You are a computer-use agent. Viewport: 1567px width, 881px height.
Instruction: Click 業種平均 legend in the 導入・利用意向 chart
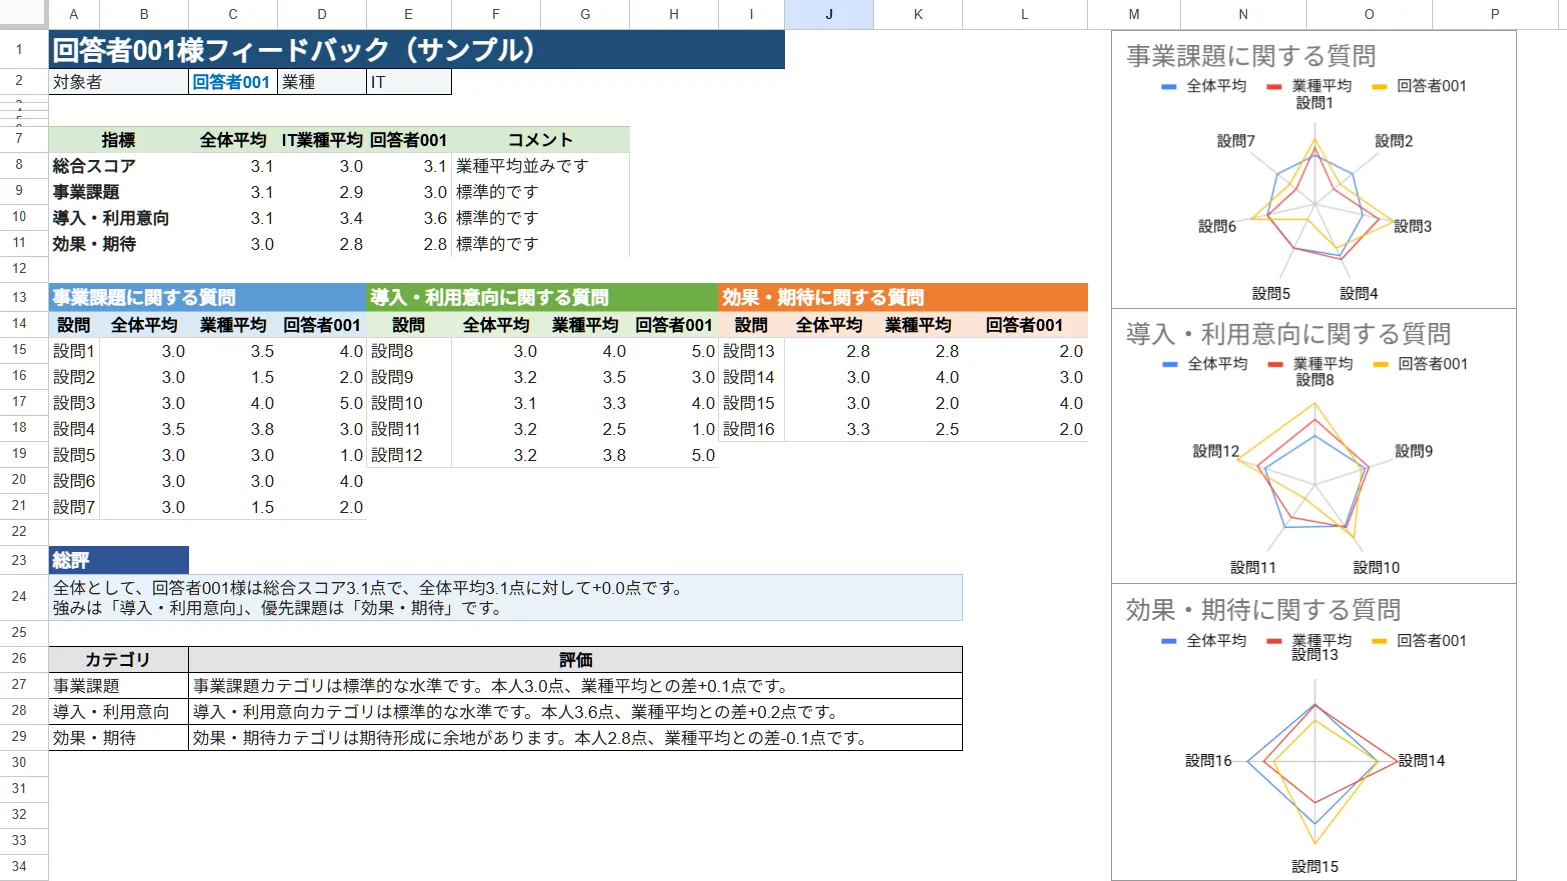pyautogui.click(x=1310, y=364)
